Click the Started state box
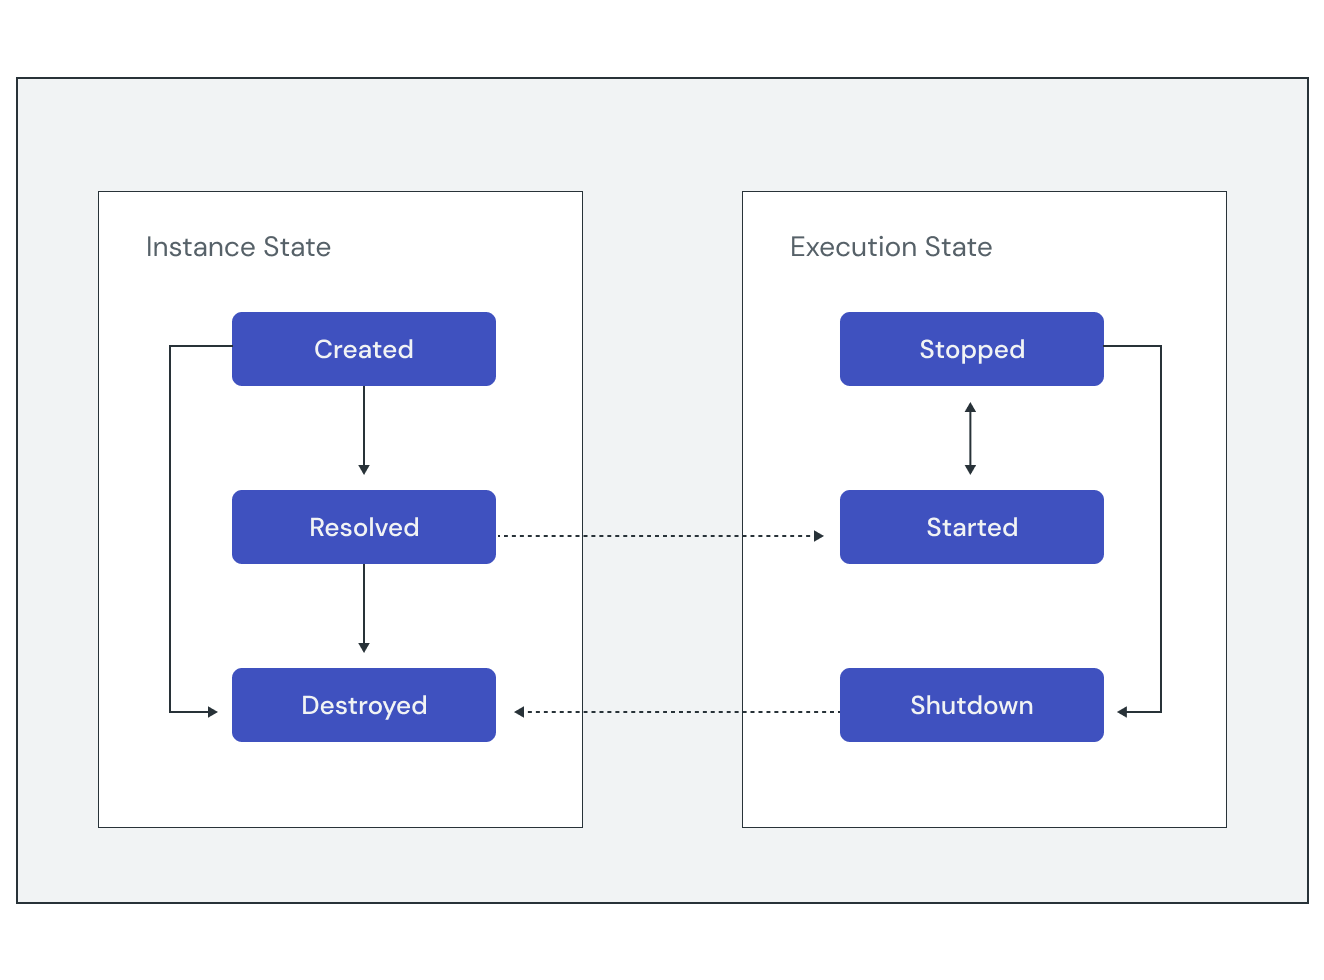This screenshot has width=1324, height=980. point(971,527)
